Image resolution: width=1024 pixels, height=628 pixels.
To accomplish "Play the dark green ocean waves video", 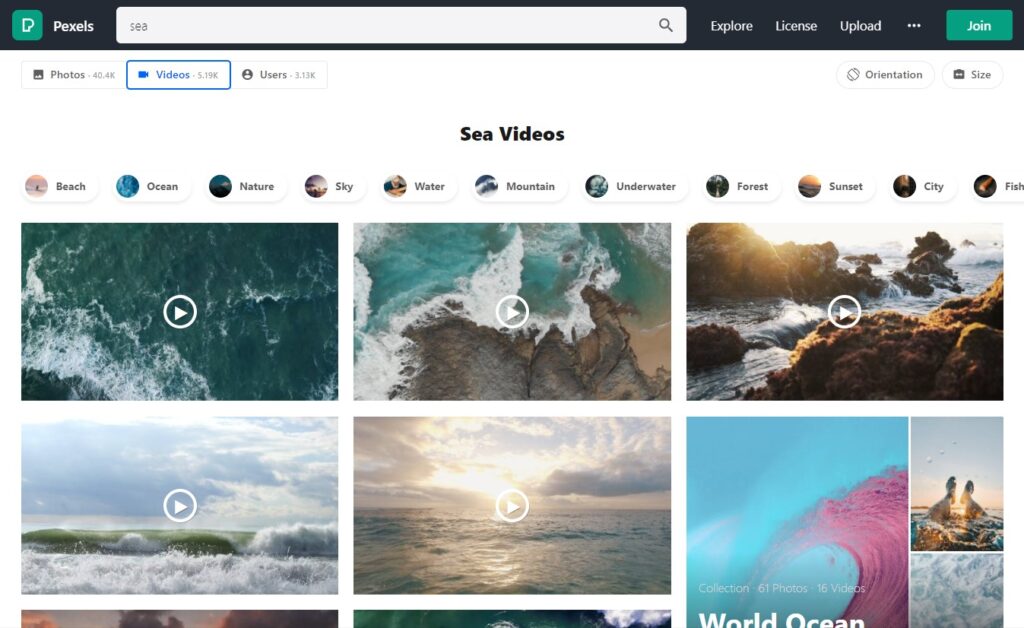I will click(x=180, y=312).
